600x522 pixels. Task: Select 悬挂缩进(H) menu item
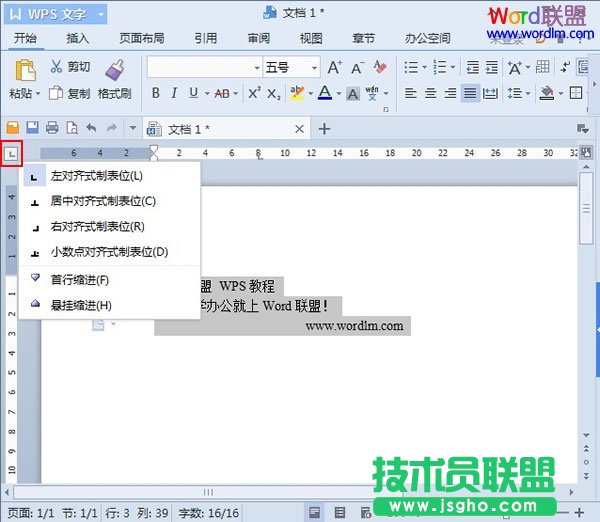111,305
